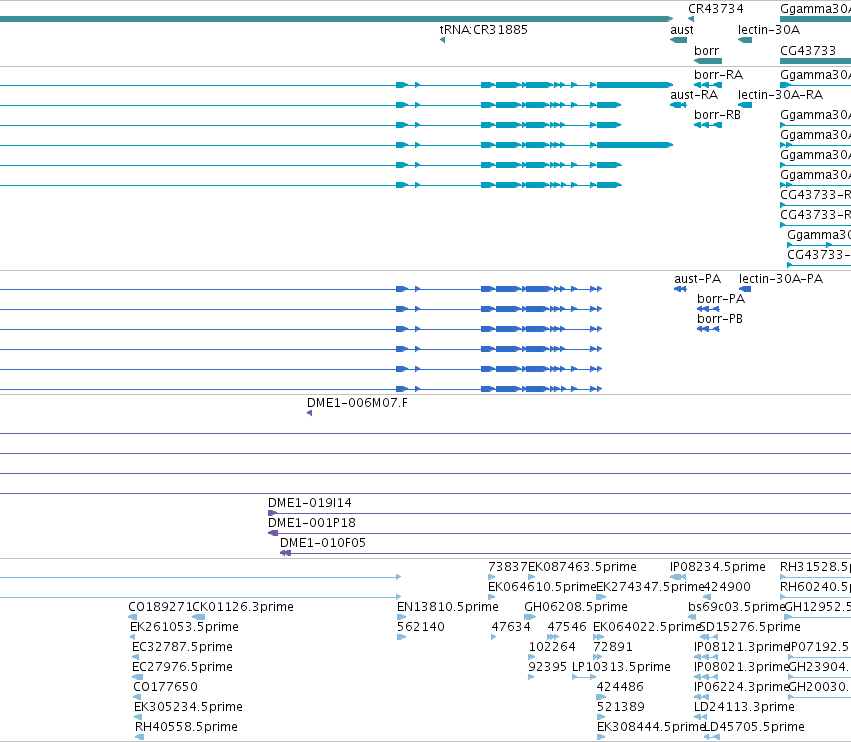Click the EC27976.5prime EST label
Screen dimensions: 851x742
[x=182, y=667]
